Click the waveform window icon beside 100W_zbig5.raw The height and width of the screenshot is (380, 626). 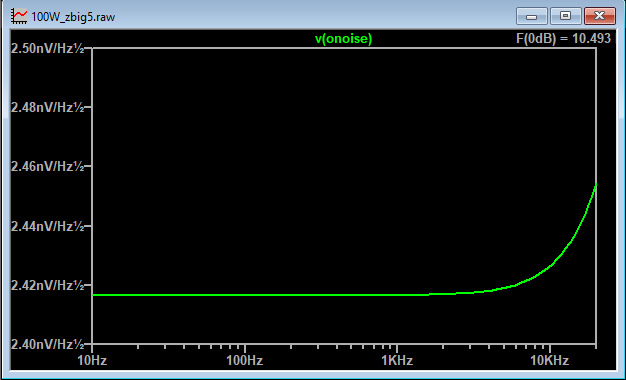[20, 16]
